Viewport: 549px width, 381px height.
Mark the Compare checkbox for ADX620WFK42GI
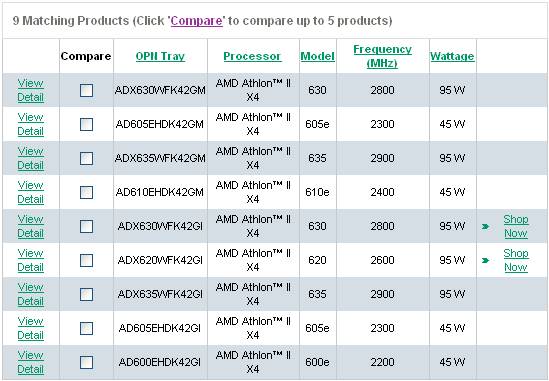(x=86, y=260)
